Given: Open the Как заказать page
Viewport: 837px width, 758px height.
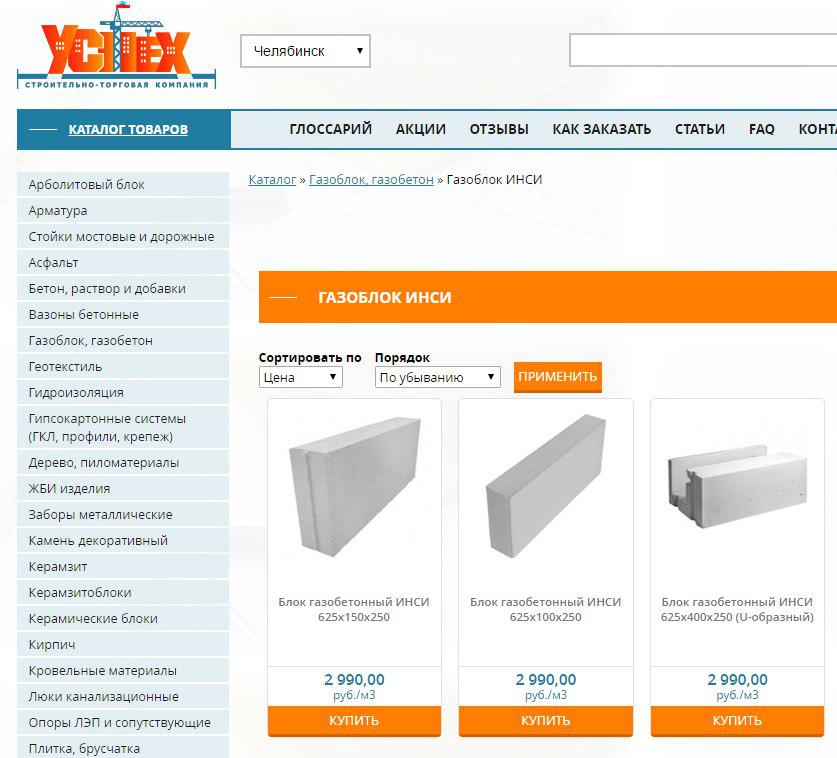Looking at the screenshot, I should (602, 129).
